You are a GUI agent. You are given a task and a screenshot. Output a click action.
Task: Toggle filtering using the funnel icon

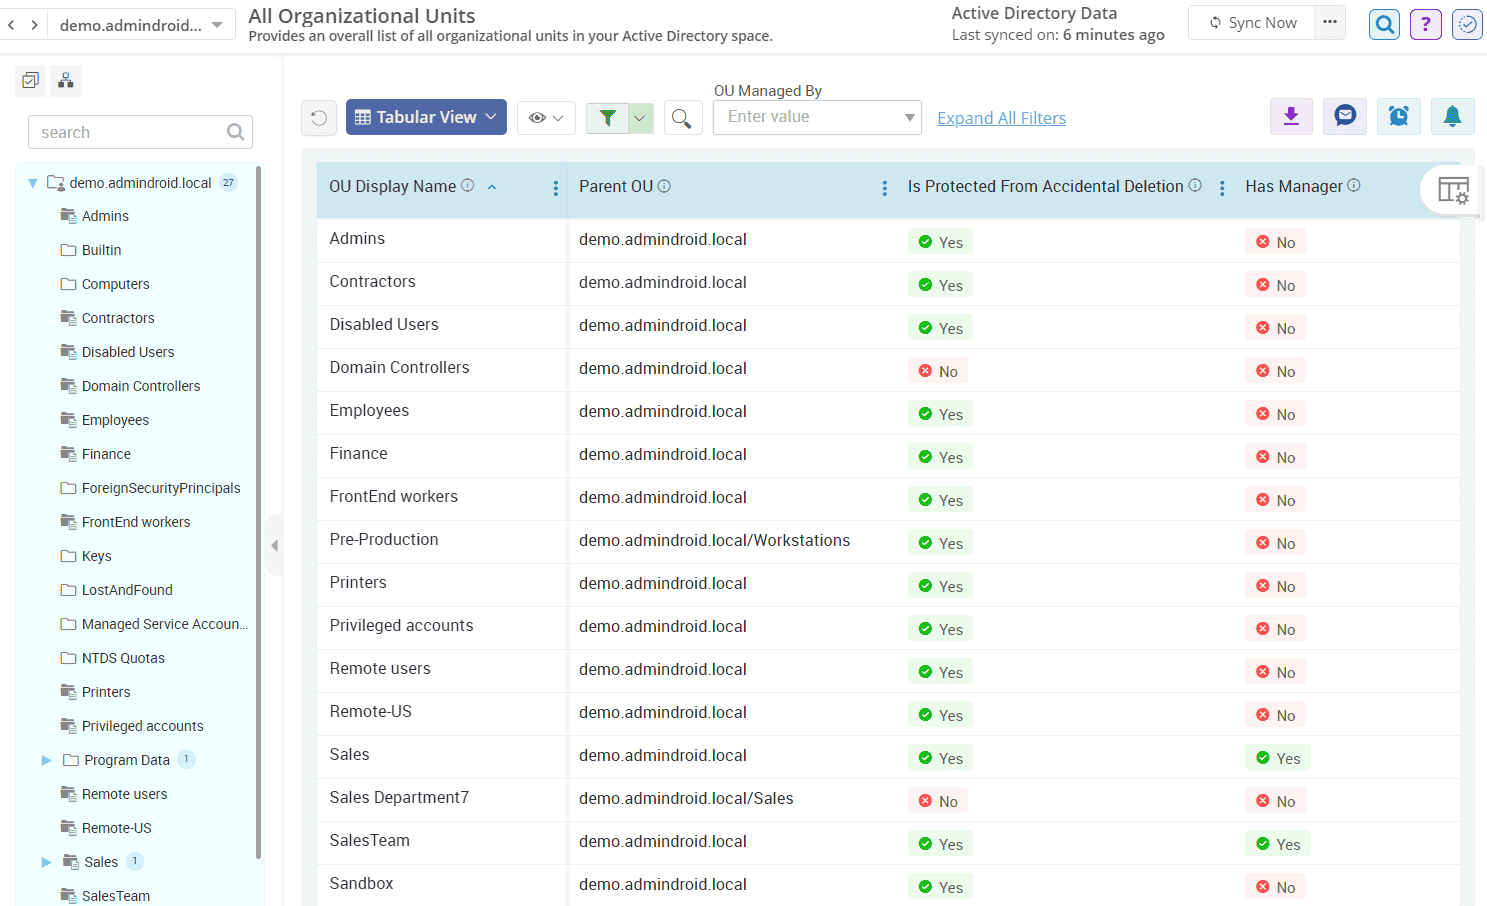pos(608,117)
